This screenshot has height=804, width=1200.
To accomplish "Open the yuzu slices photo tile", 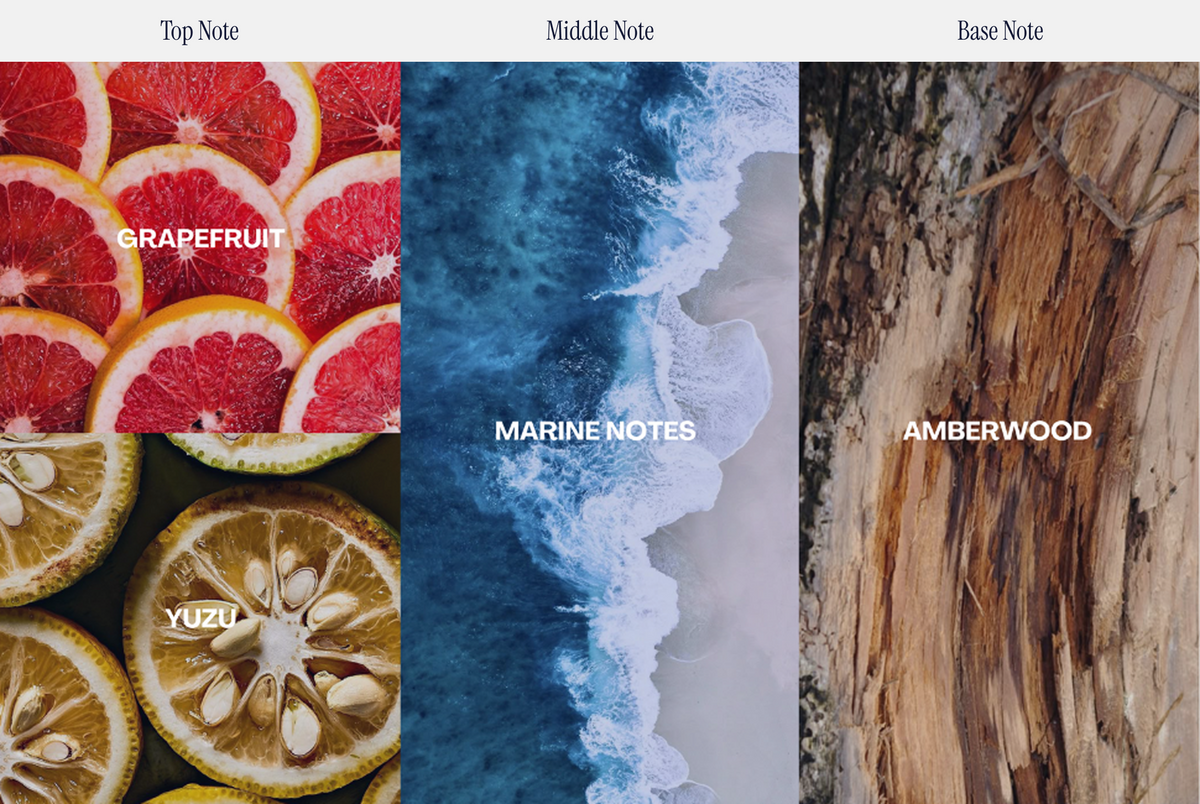I will (200, 618).
